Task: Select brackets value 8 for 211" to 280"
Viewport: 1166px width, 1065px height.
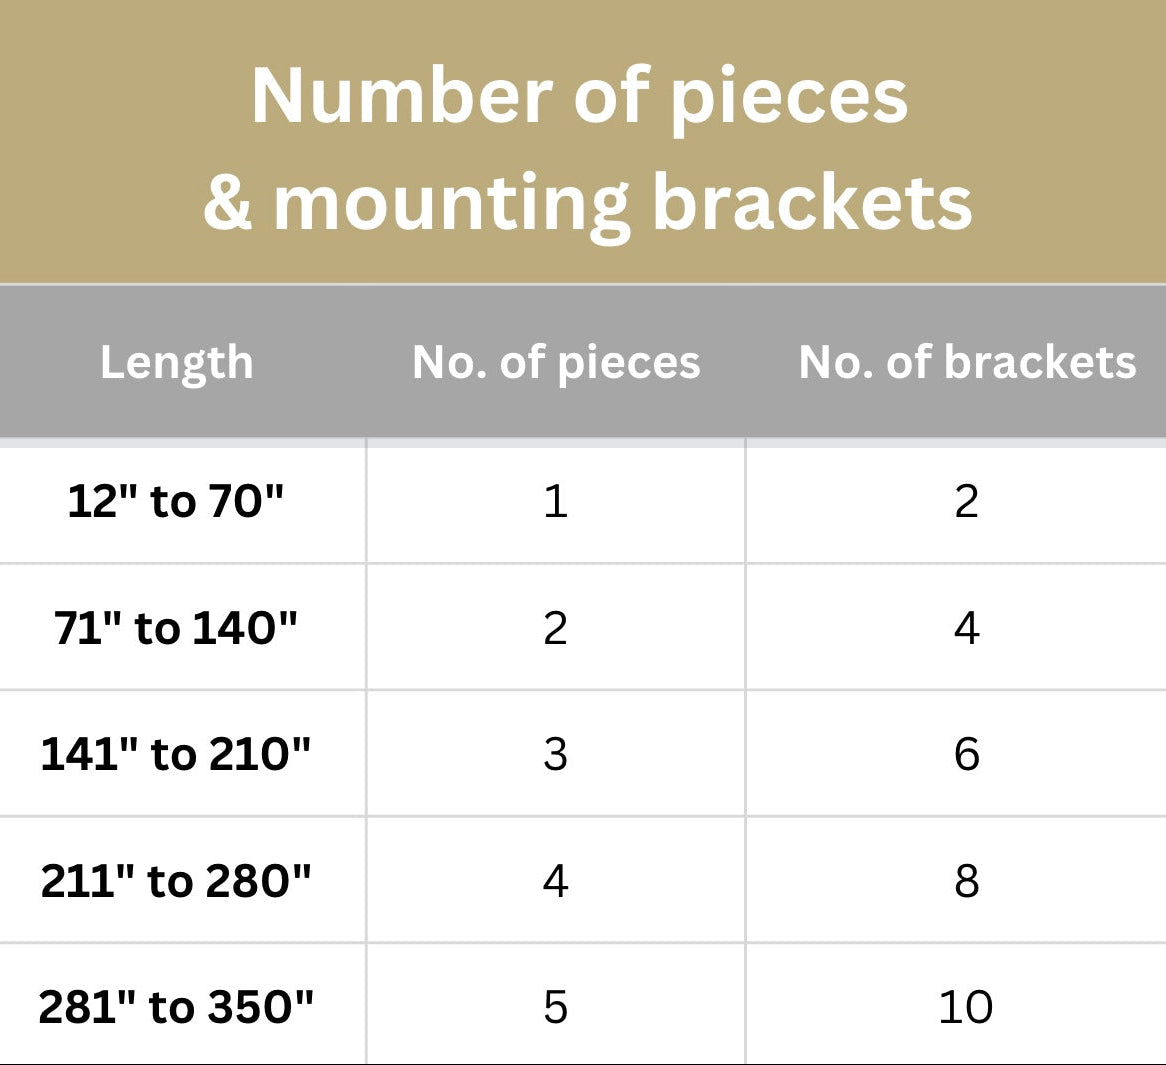Action: (966, 881)
